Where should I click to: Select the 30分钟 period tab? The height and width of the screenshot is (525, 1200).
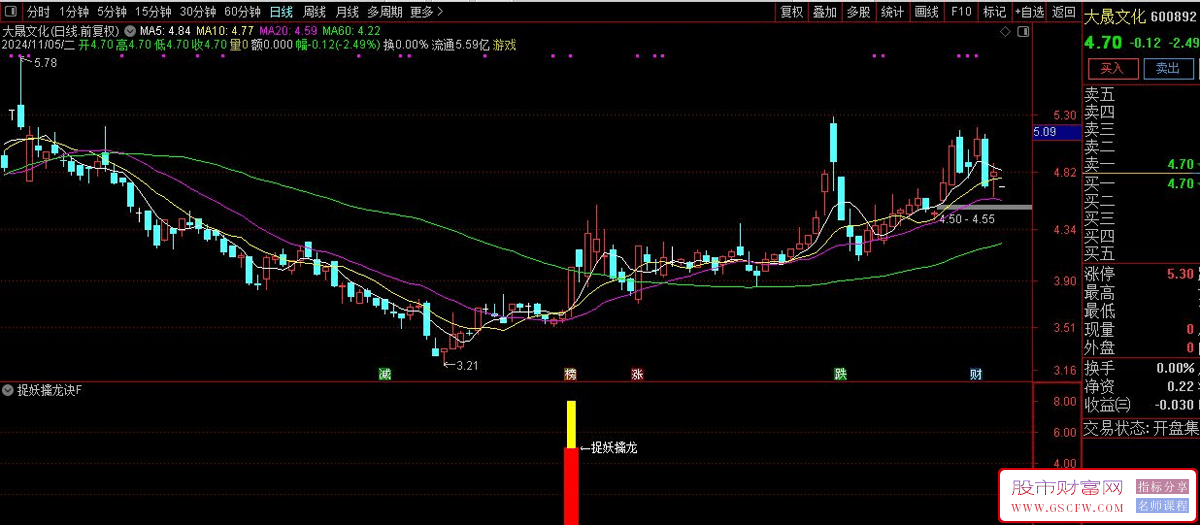click(x=197, y=12)
